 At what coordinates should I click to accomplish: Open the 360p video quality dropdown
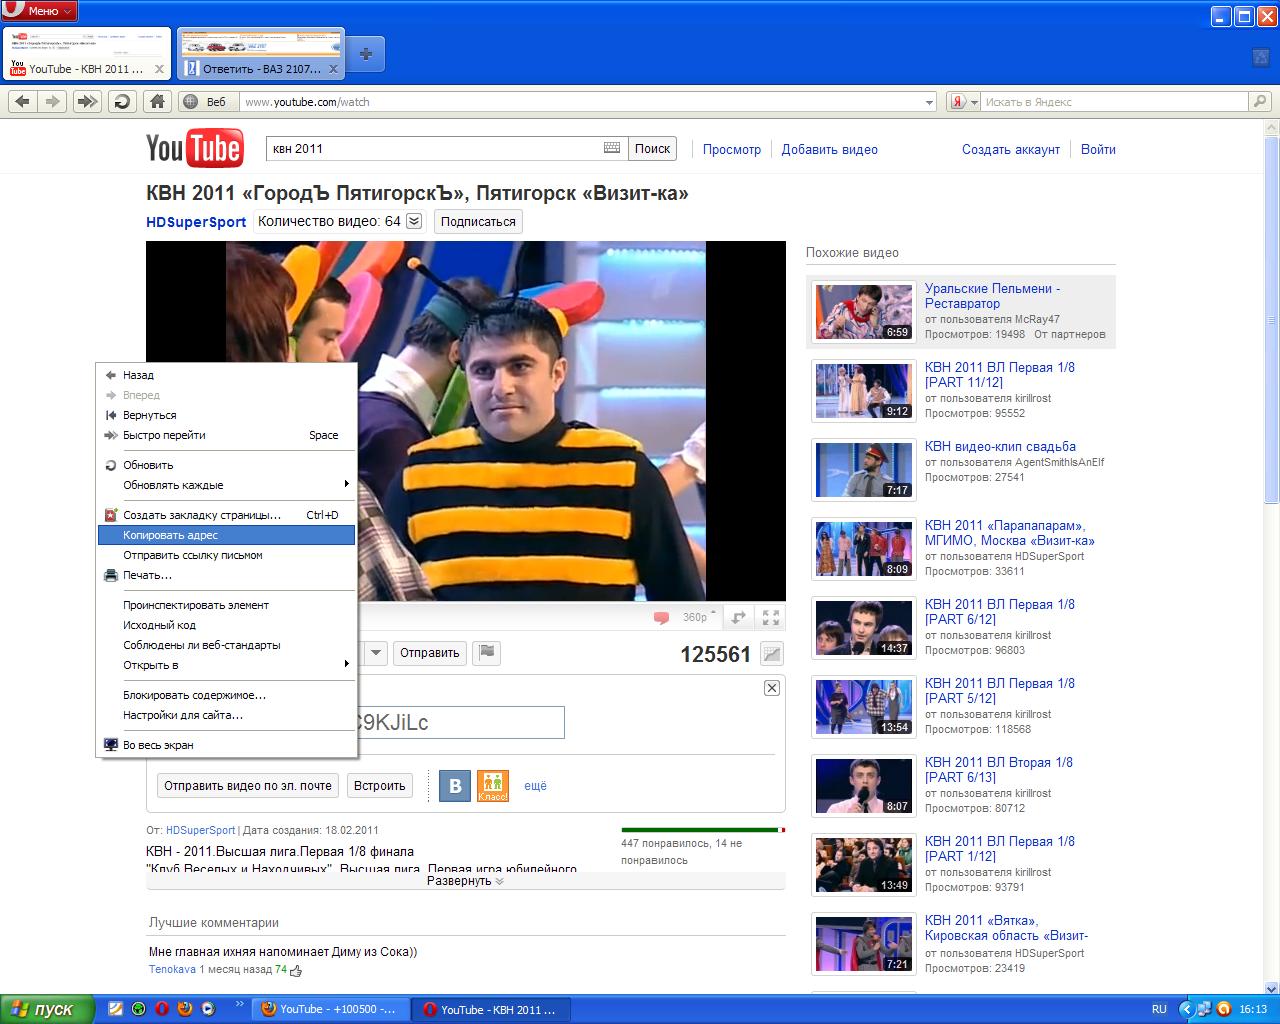tap(698, 617)
